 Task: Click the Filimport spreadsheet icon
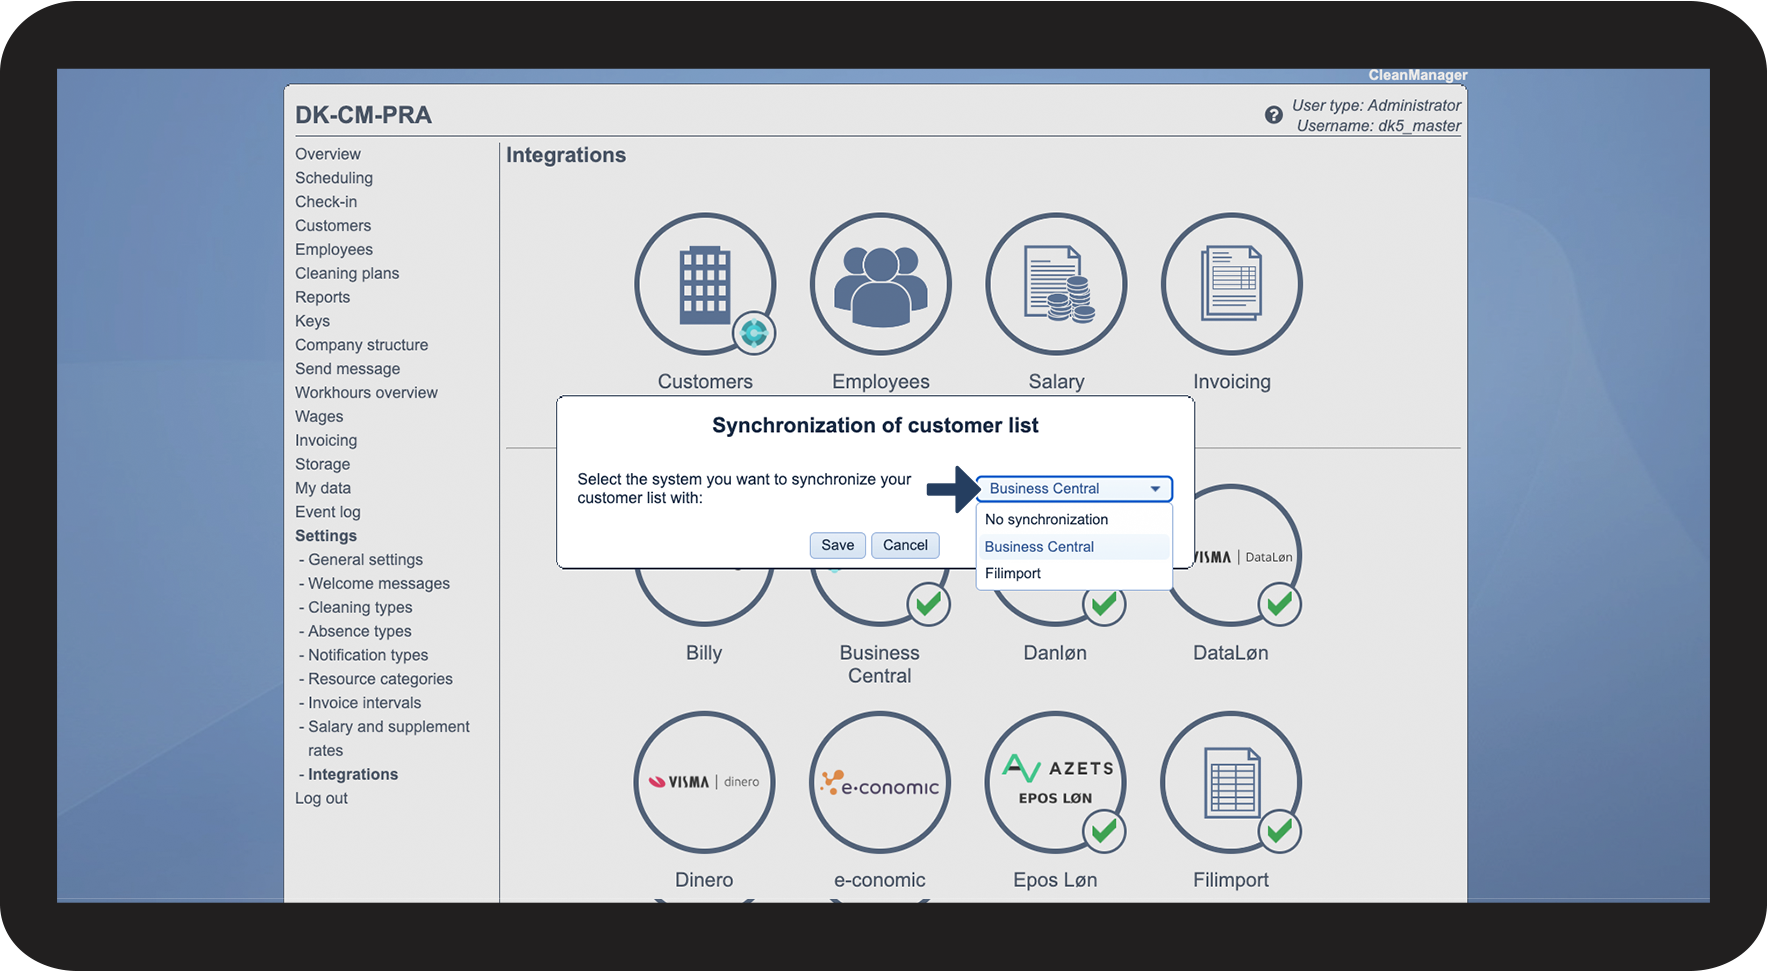[x=1231, y=782]
